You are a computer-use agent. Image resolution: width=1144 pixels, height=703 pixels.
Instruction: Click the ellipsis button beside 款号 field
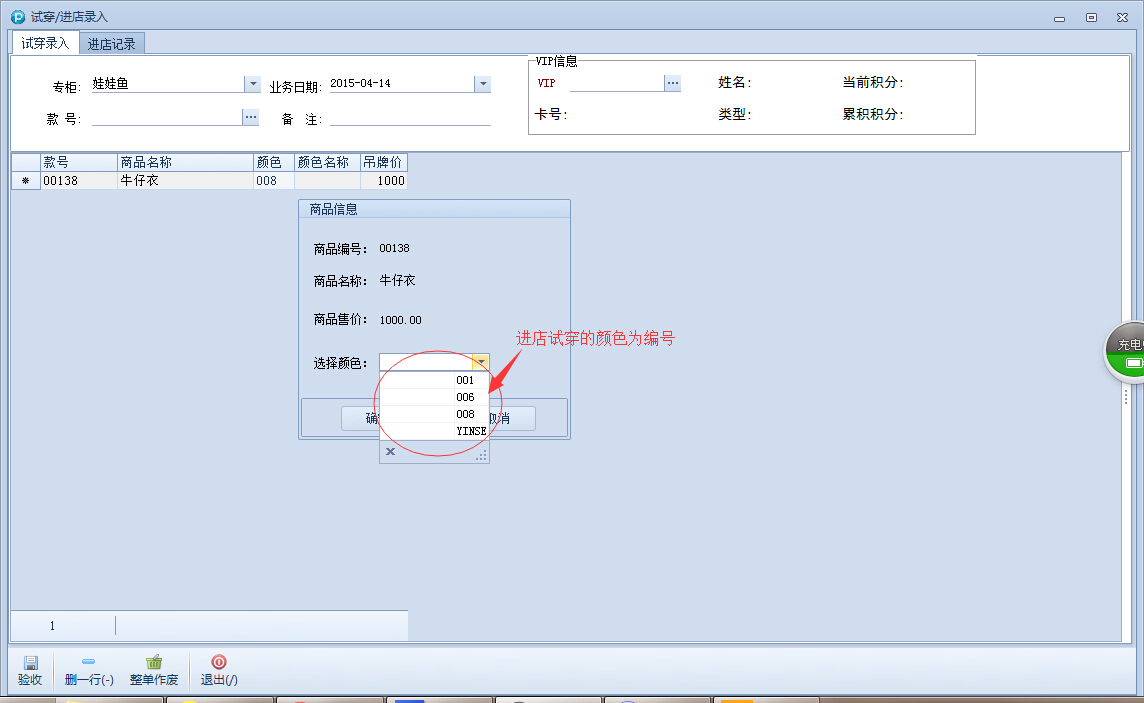(x=251, y=117)
